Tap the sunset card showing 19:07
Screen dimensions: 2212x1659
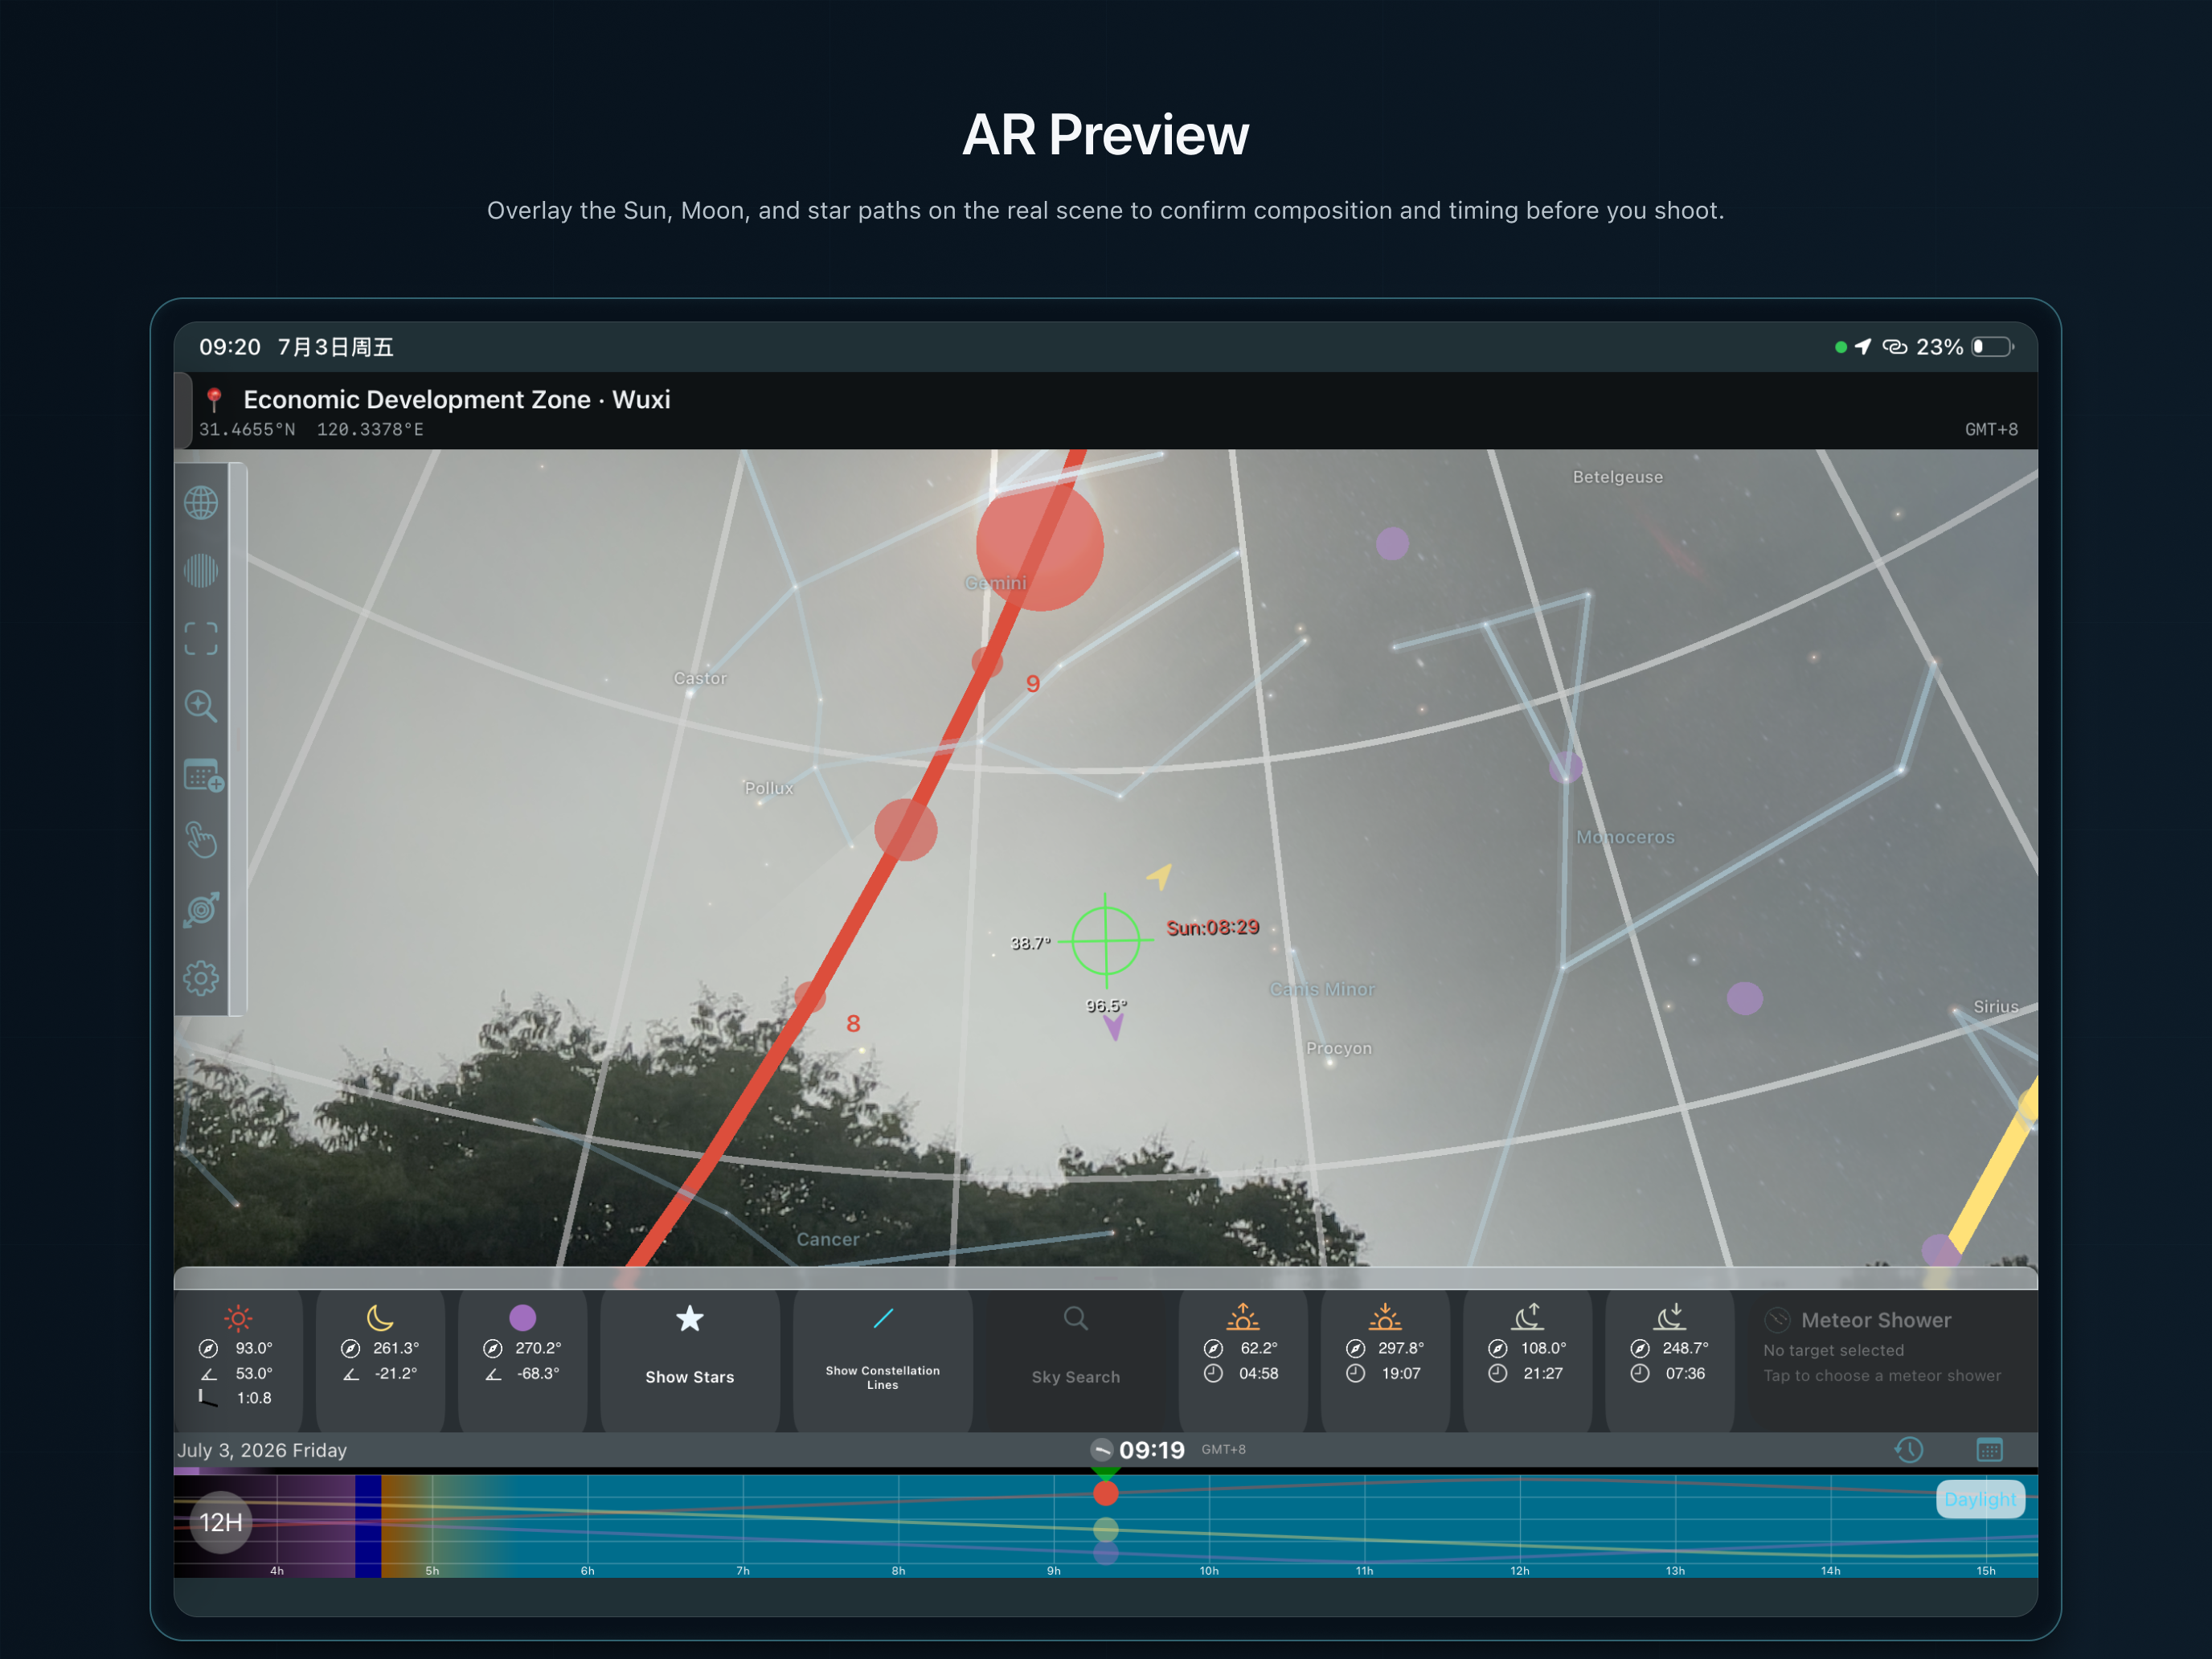[x=1385, y=1360]
